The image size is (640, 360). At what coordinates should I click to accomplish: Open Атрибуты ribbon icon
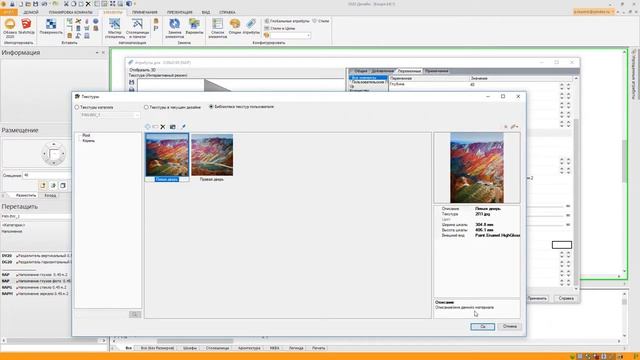[251, 27]
